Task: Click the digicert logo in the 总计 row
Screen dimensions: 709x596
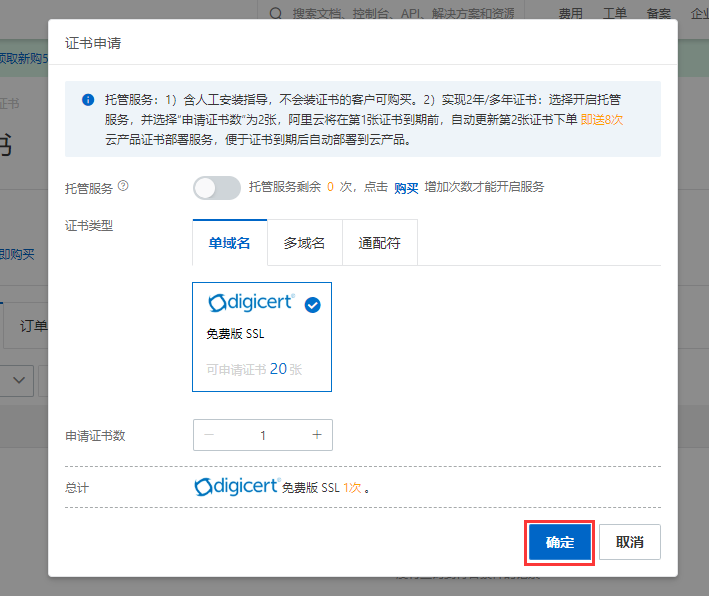Action: pos(236,487)
